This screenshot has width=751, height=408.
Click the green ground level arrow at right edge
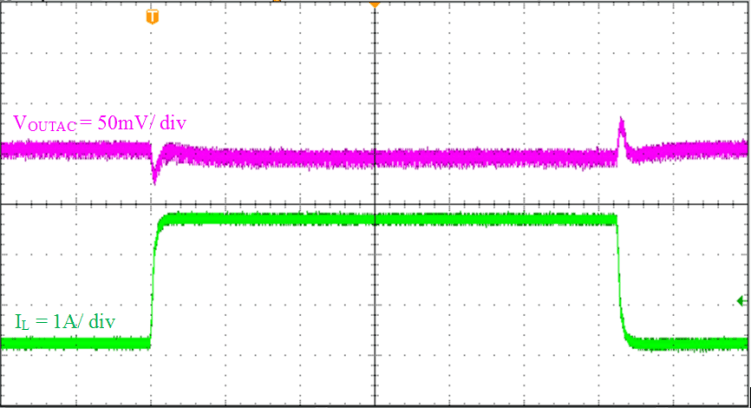click(742, 301)
